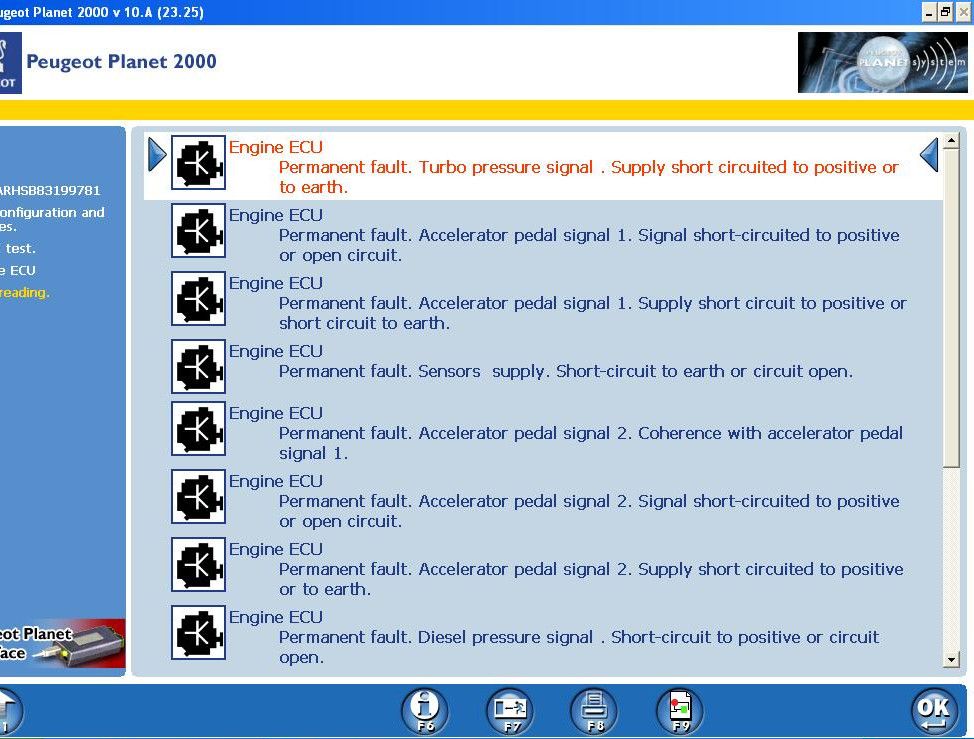Click engine icon for Accelerator pedal signal 1 open circuit fault
Viewport: 974px width, 739px height.
tap(198, 230)
